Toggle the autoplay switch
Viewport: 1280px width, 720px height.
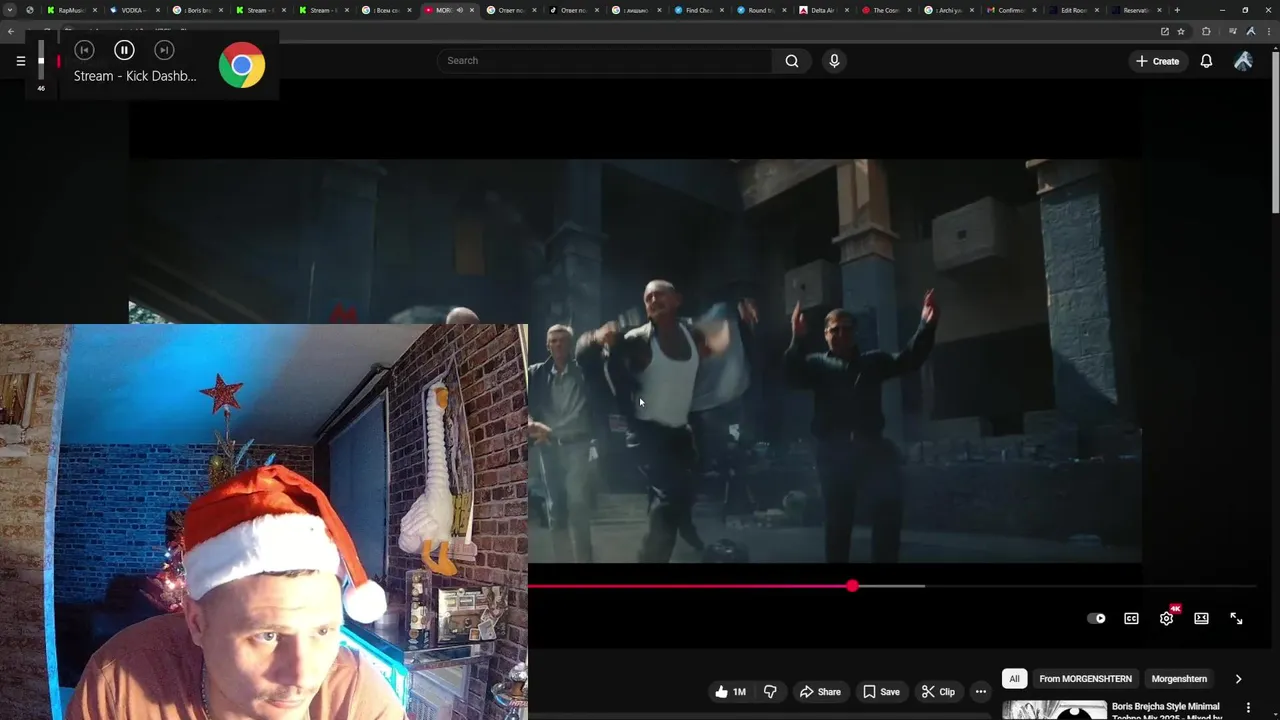[1097, 618]
